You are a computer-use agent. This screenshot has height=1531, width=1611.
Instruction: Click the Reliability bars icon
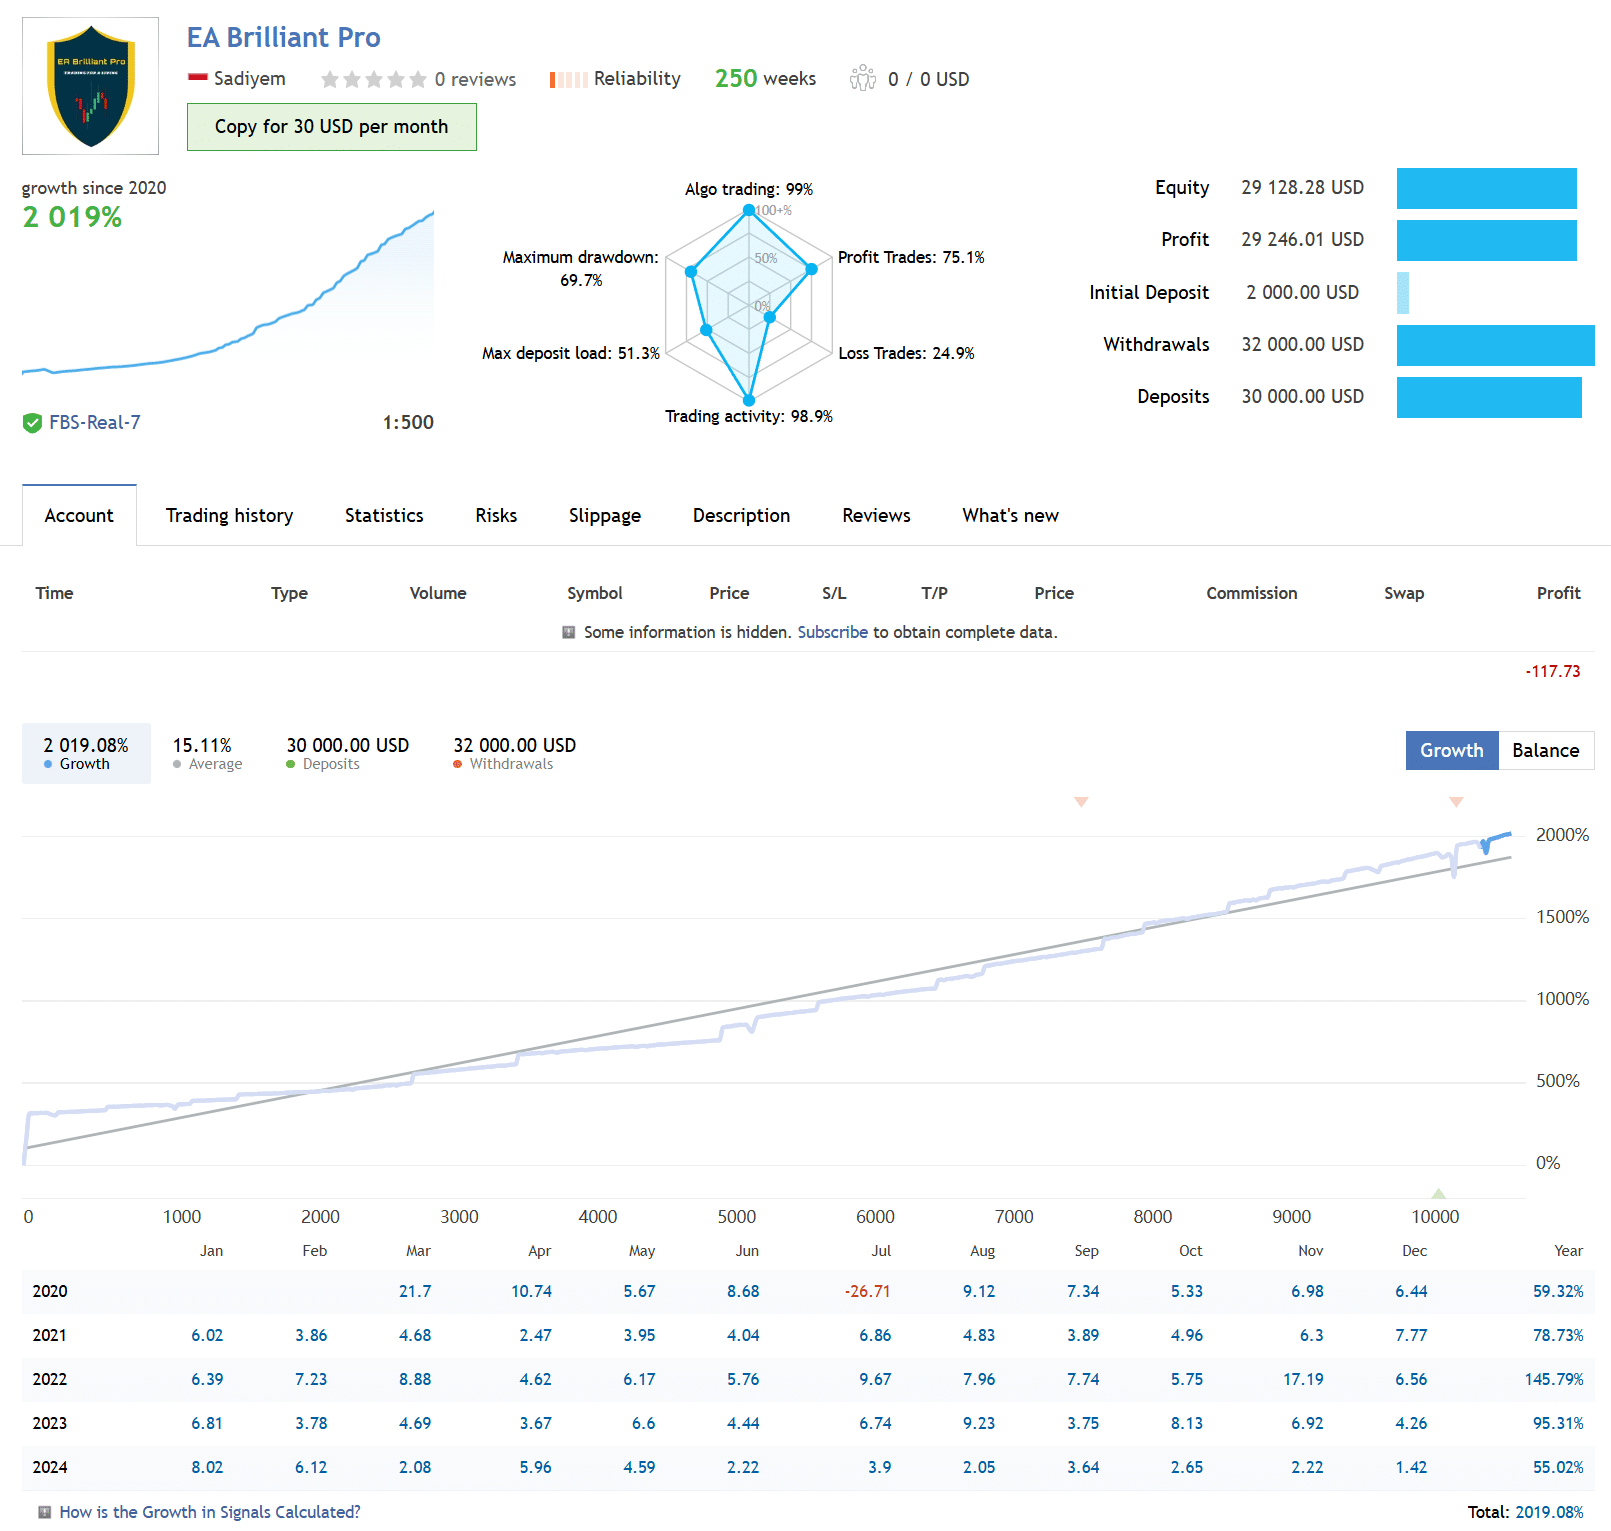coord(567,79)
